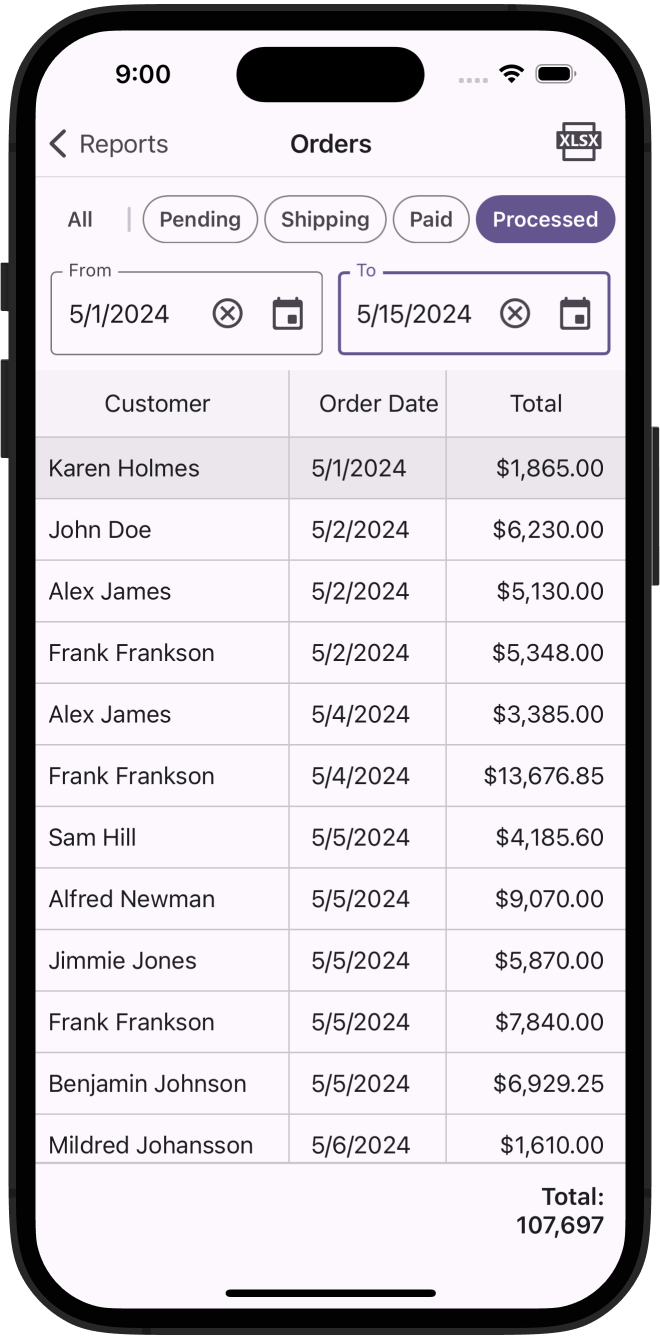Image resolution: width=660 pixels, height=1336 pixels.
Task: Clear the From date field
Action: (x=228, y=314)
